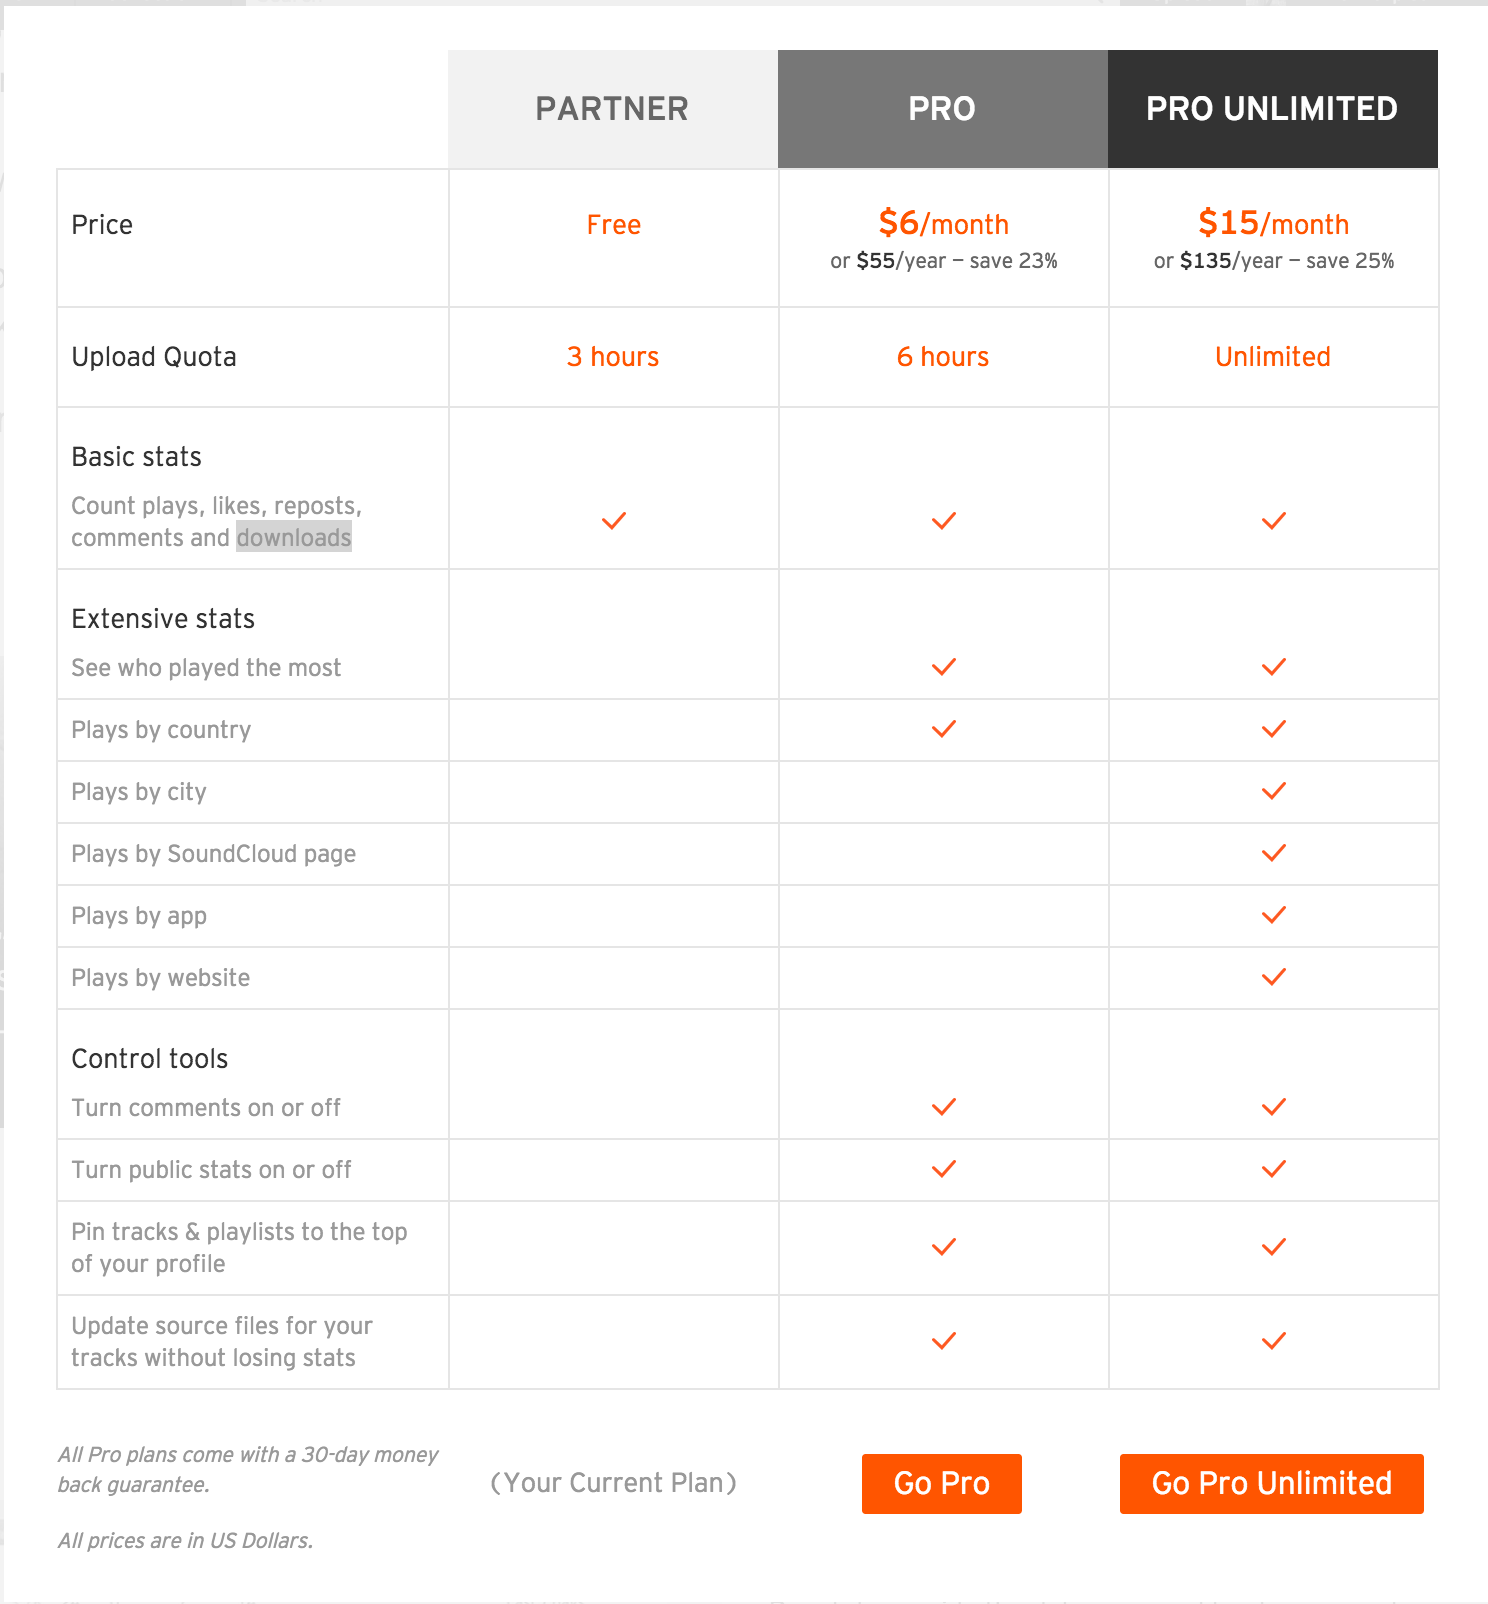Click Update source files checkmark under Pro Unlimited
The image size is (1488, 1604).
click(x=1274, y=1341)
